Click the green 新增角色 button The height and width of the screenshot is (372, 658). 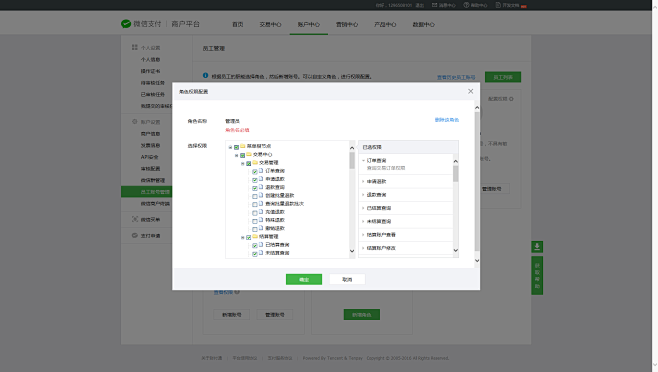(x=362, y=314)
